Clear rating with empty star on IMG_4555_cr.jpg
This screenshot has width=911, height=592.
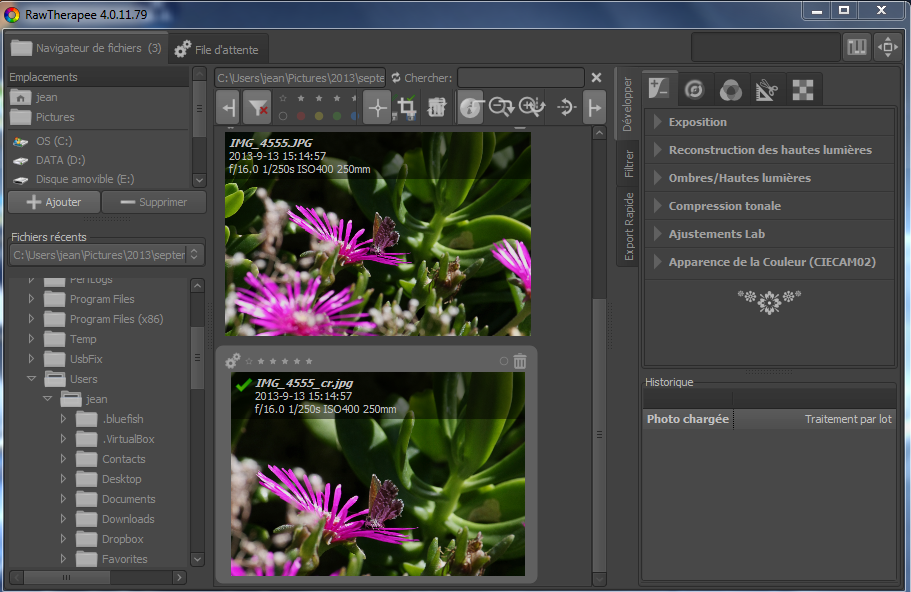click(249, 361)
